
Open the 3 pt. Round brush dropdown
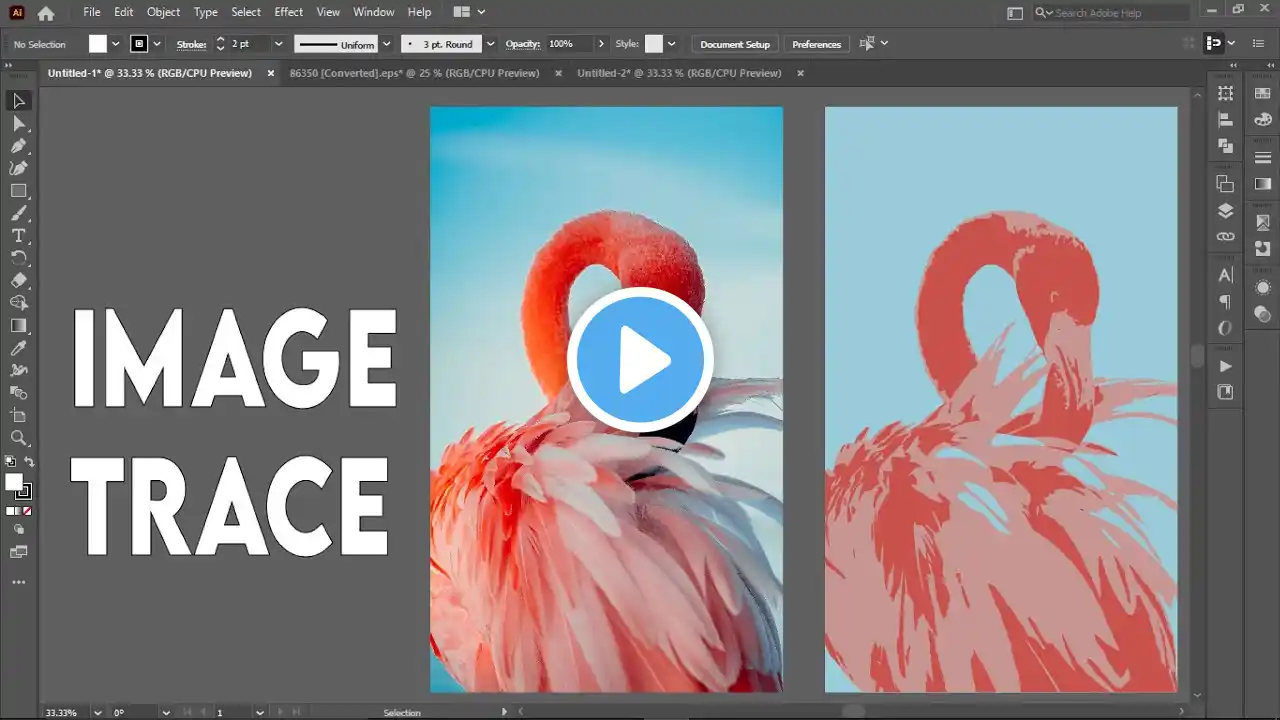tap(490, 44)
